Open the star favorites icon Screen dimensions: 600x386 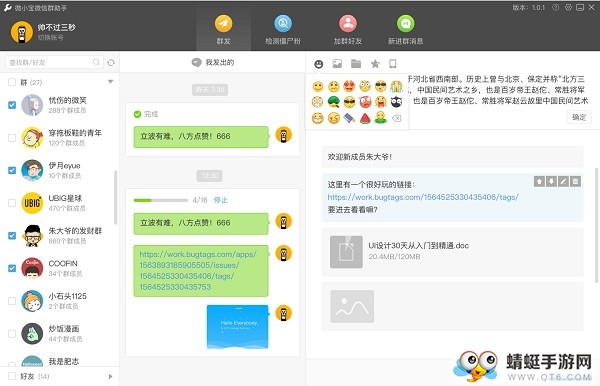pos(375,64)
